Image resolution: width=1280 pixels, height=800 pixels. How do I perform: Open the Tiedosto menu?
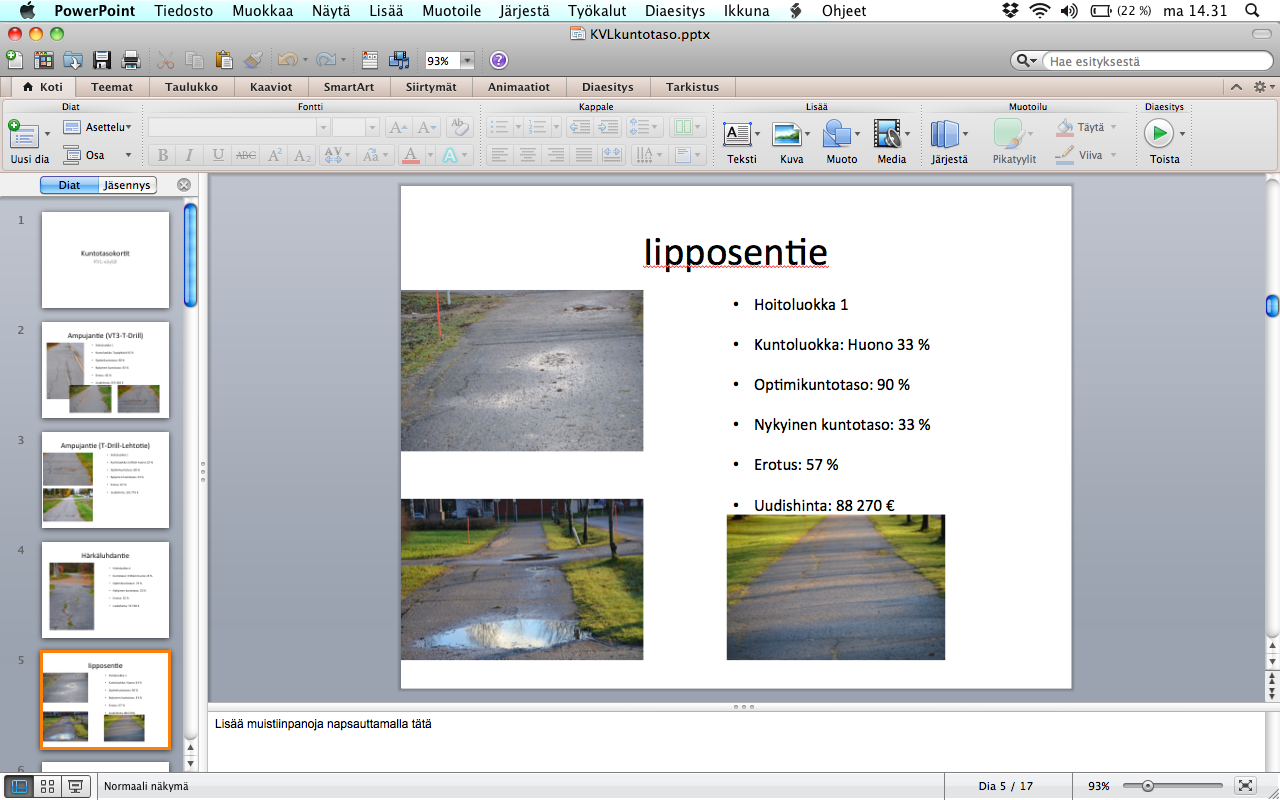click(x=183, y=11)
